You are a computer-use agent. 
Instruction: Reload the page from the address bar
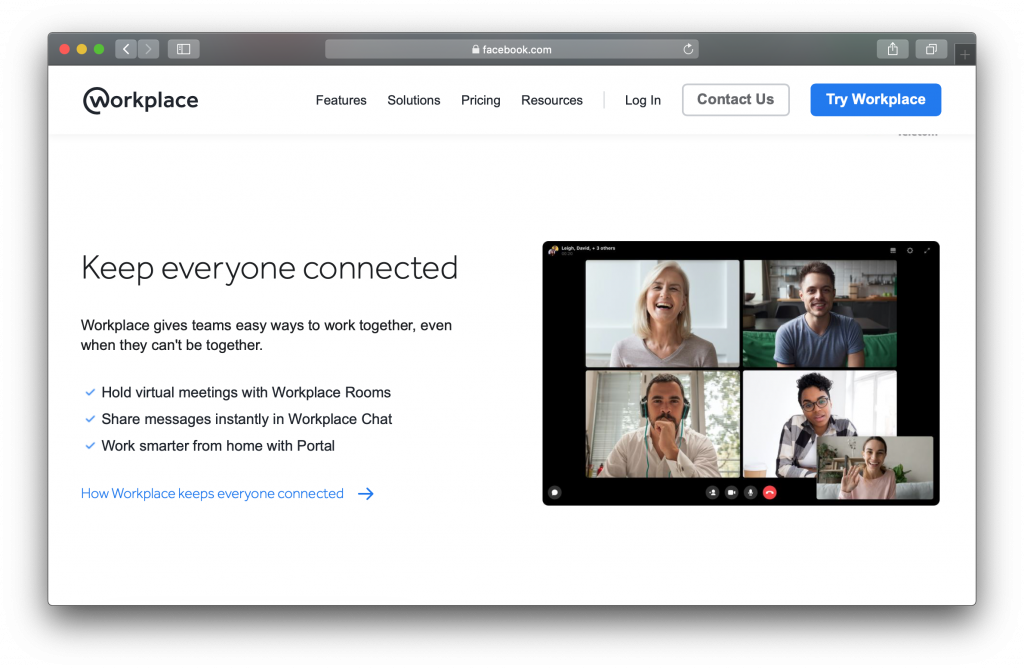tap(688, 49)
